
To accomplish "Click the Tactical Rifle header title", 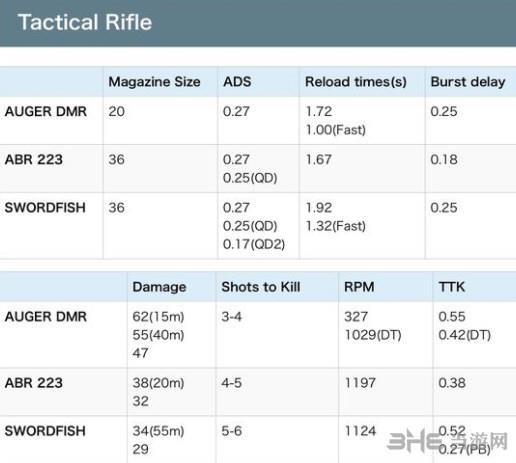I will 85,22.
